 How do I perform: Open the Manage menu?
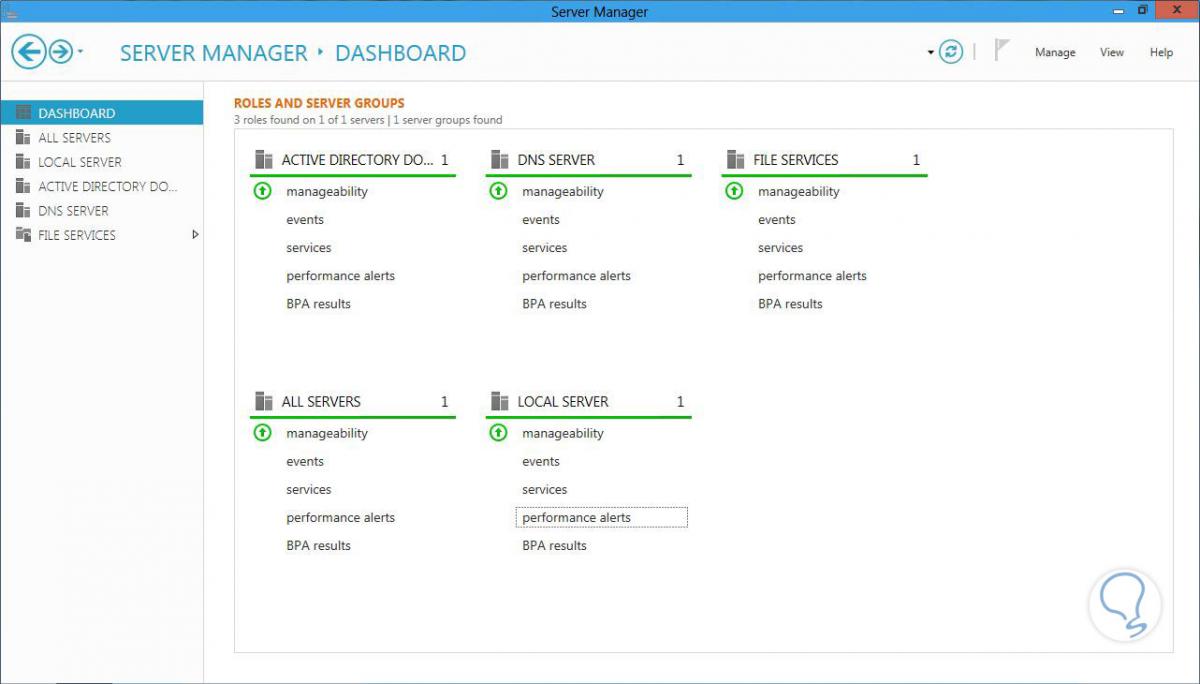click(1055, 52)
